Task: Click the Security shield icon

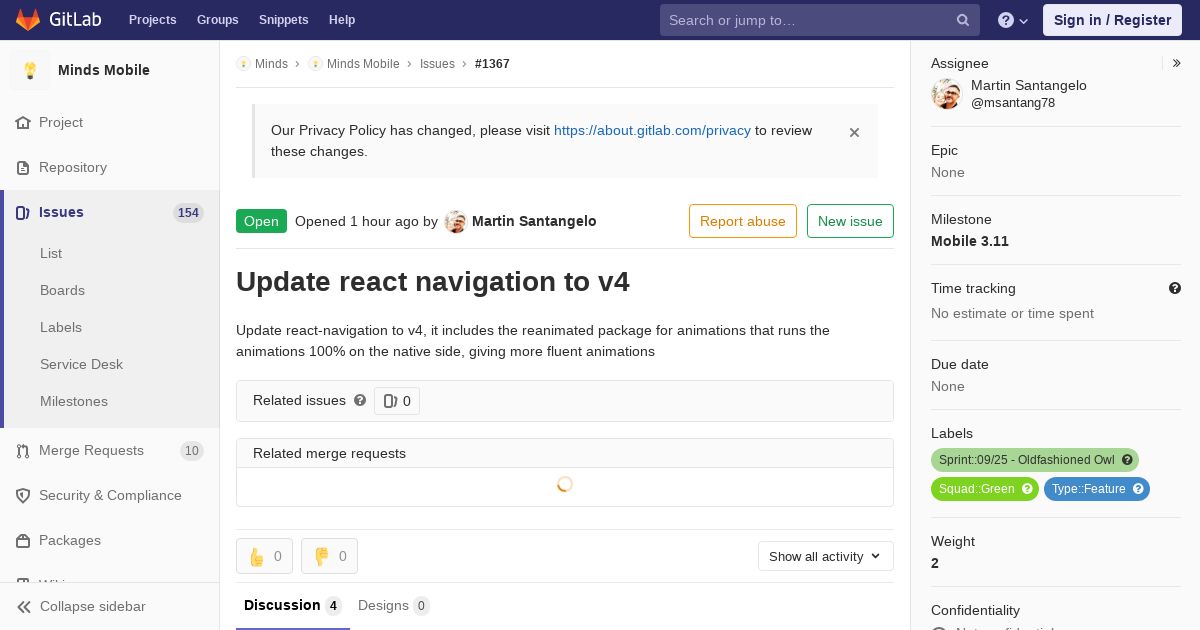Action: 23,495
